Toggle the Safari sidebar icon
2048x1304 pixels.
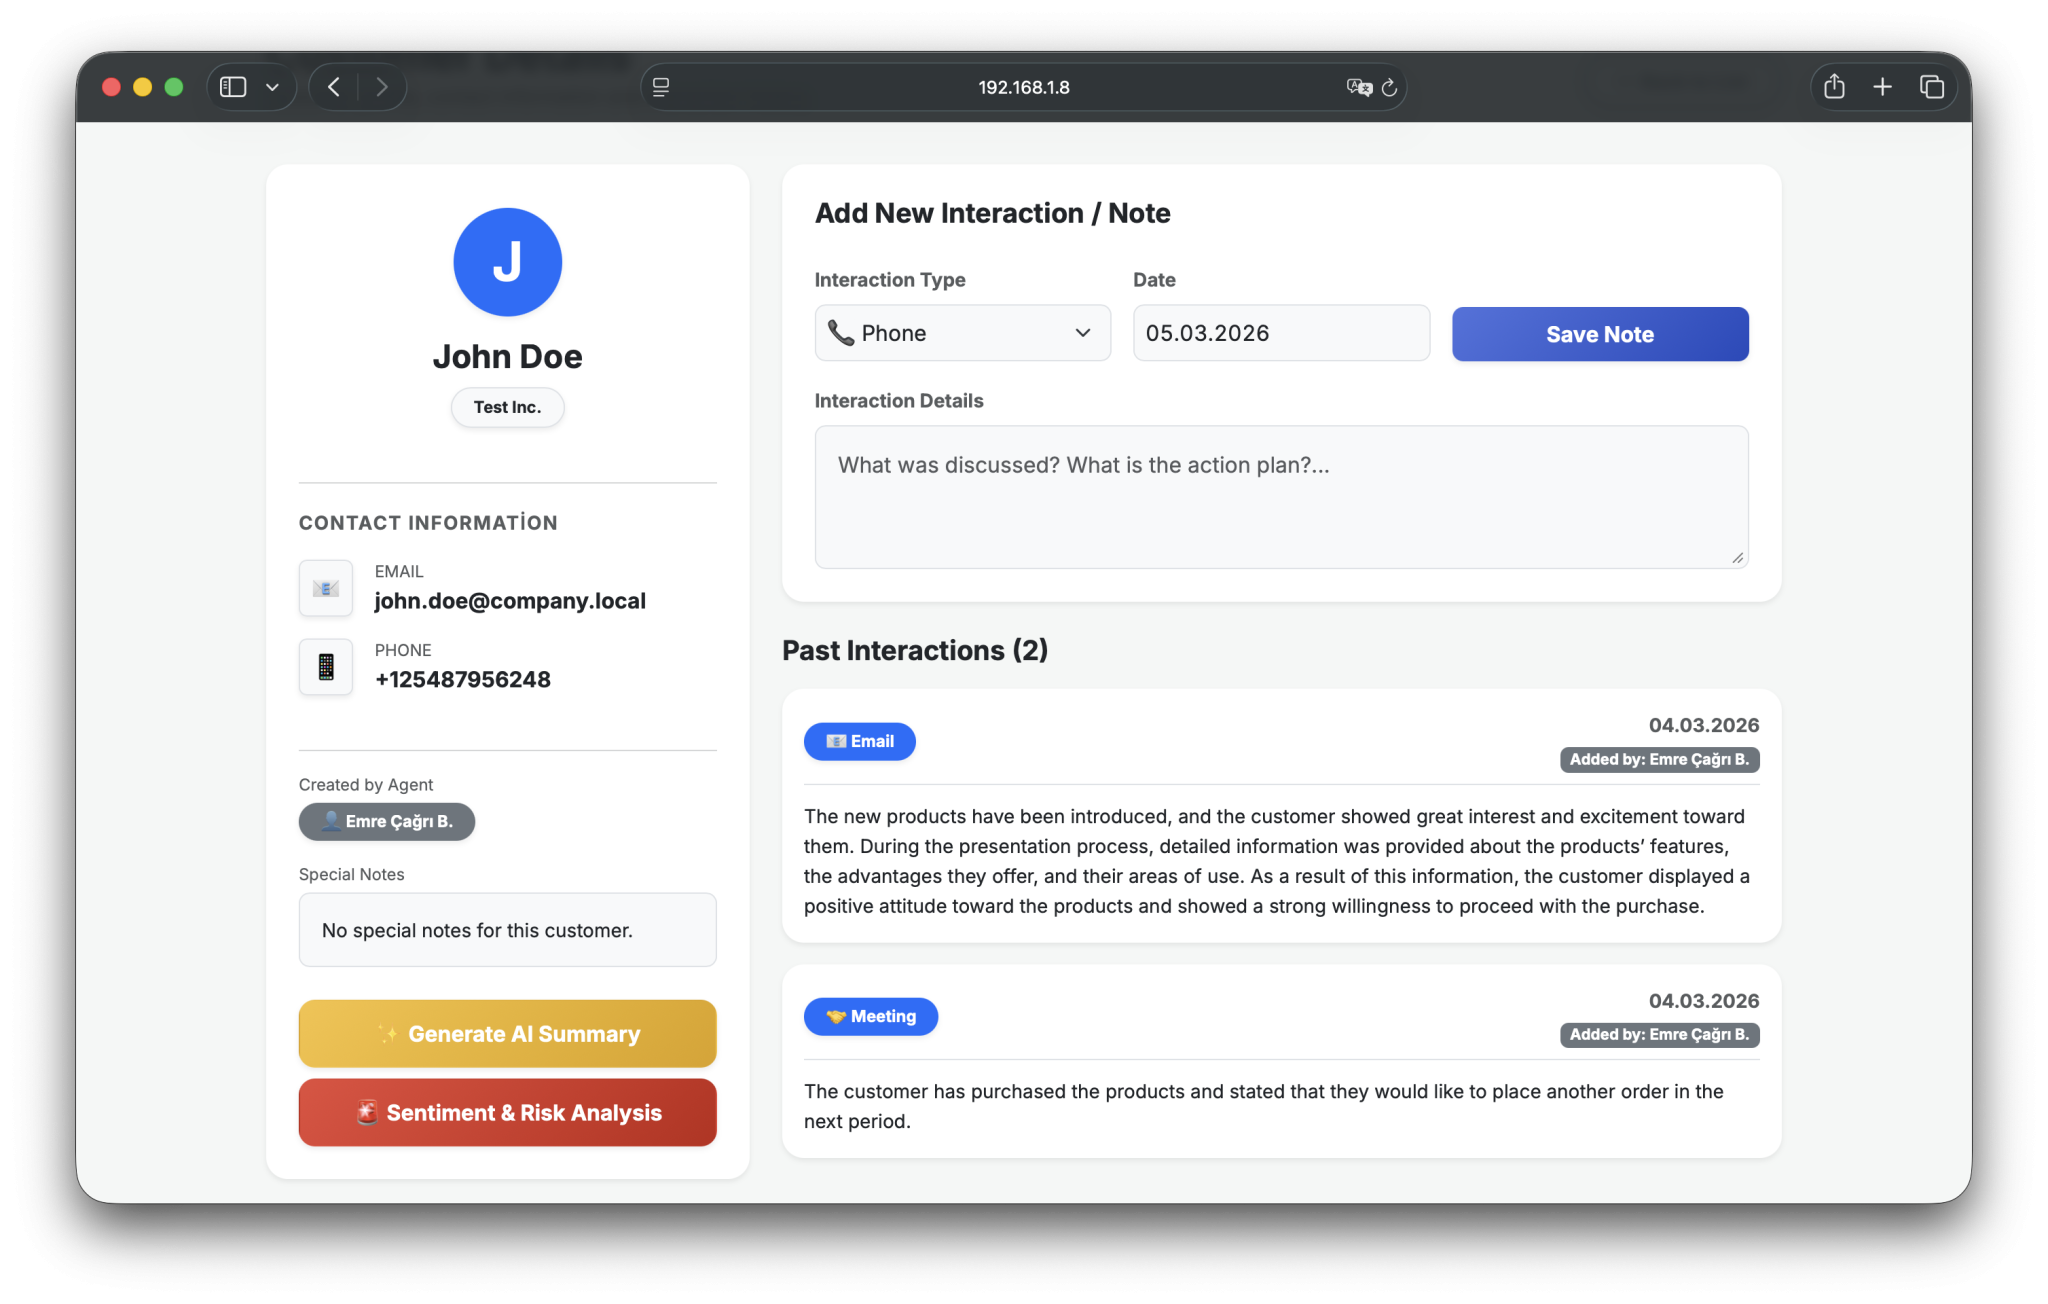pyautogui.click(x=233, y=87)
